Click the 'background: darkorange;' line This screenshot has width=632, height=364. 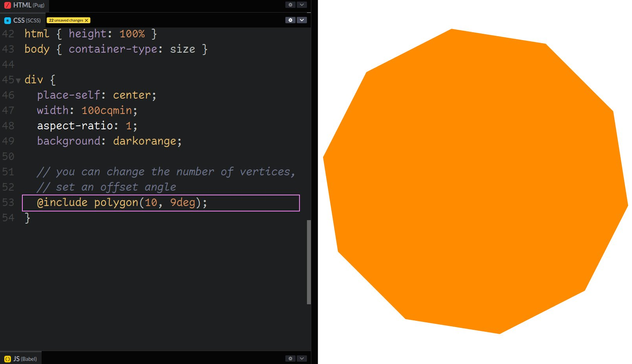pyautogui.click(x=109, y=141)
